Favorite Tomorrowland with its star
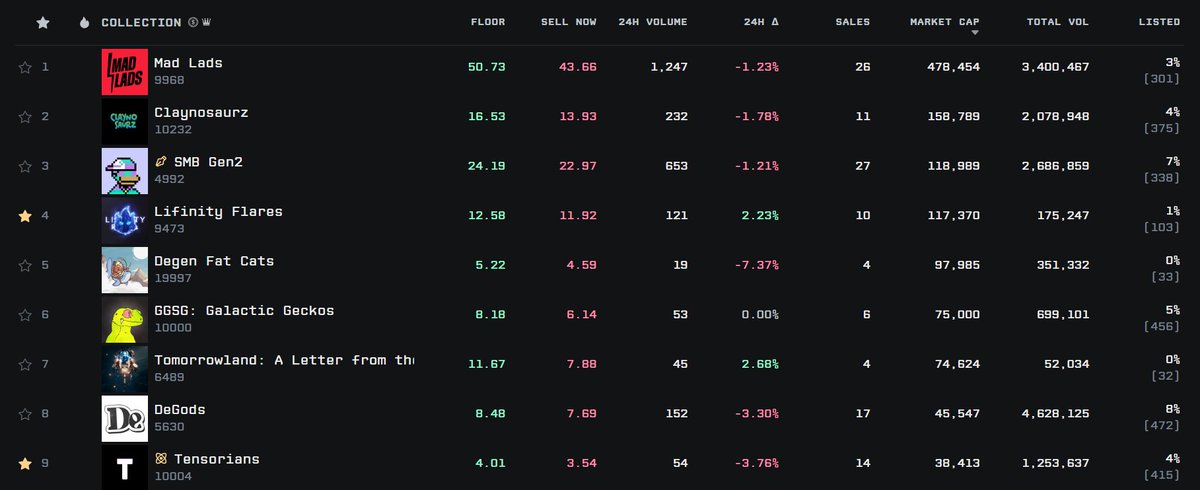The height and width of the screenshot is (490, 1200). point(25,364)
